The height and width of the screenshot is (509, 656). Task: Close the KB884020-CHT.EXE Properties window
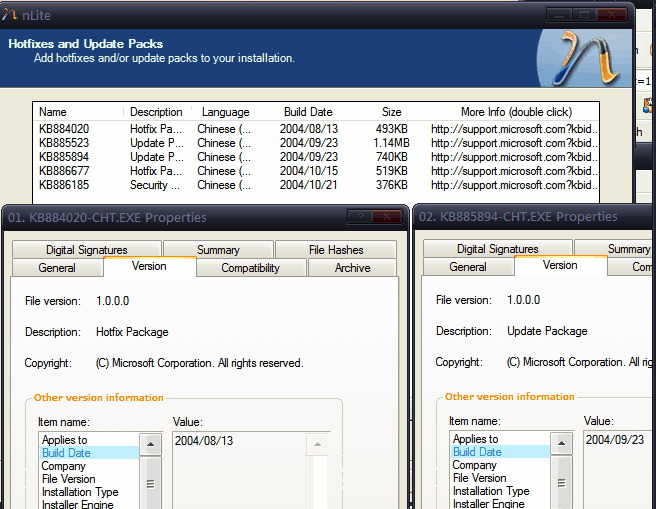[387, 217]
